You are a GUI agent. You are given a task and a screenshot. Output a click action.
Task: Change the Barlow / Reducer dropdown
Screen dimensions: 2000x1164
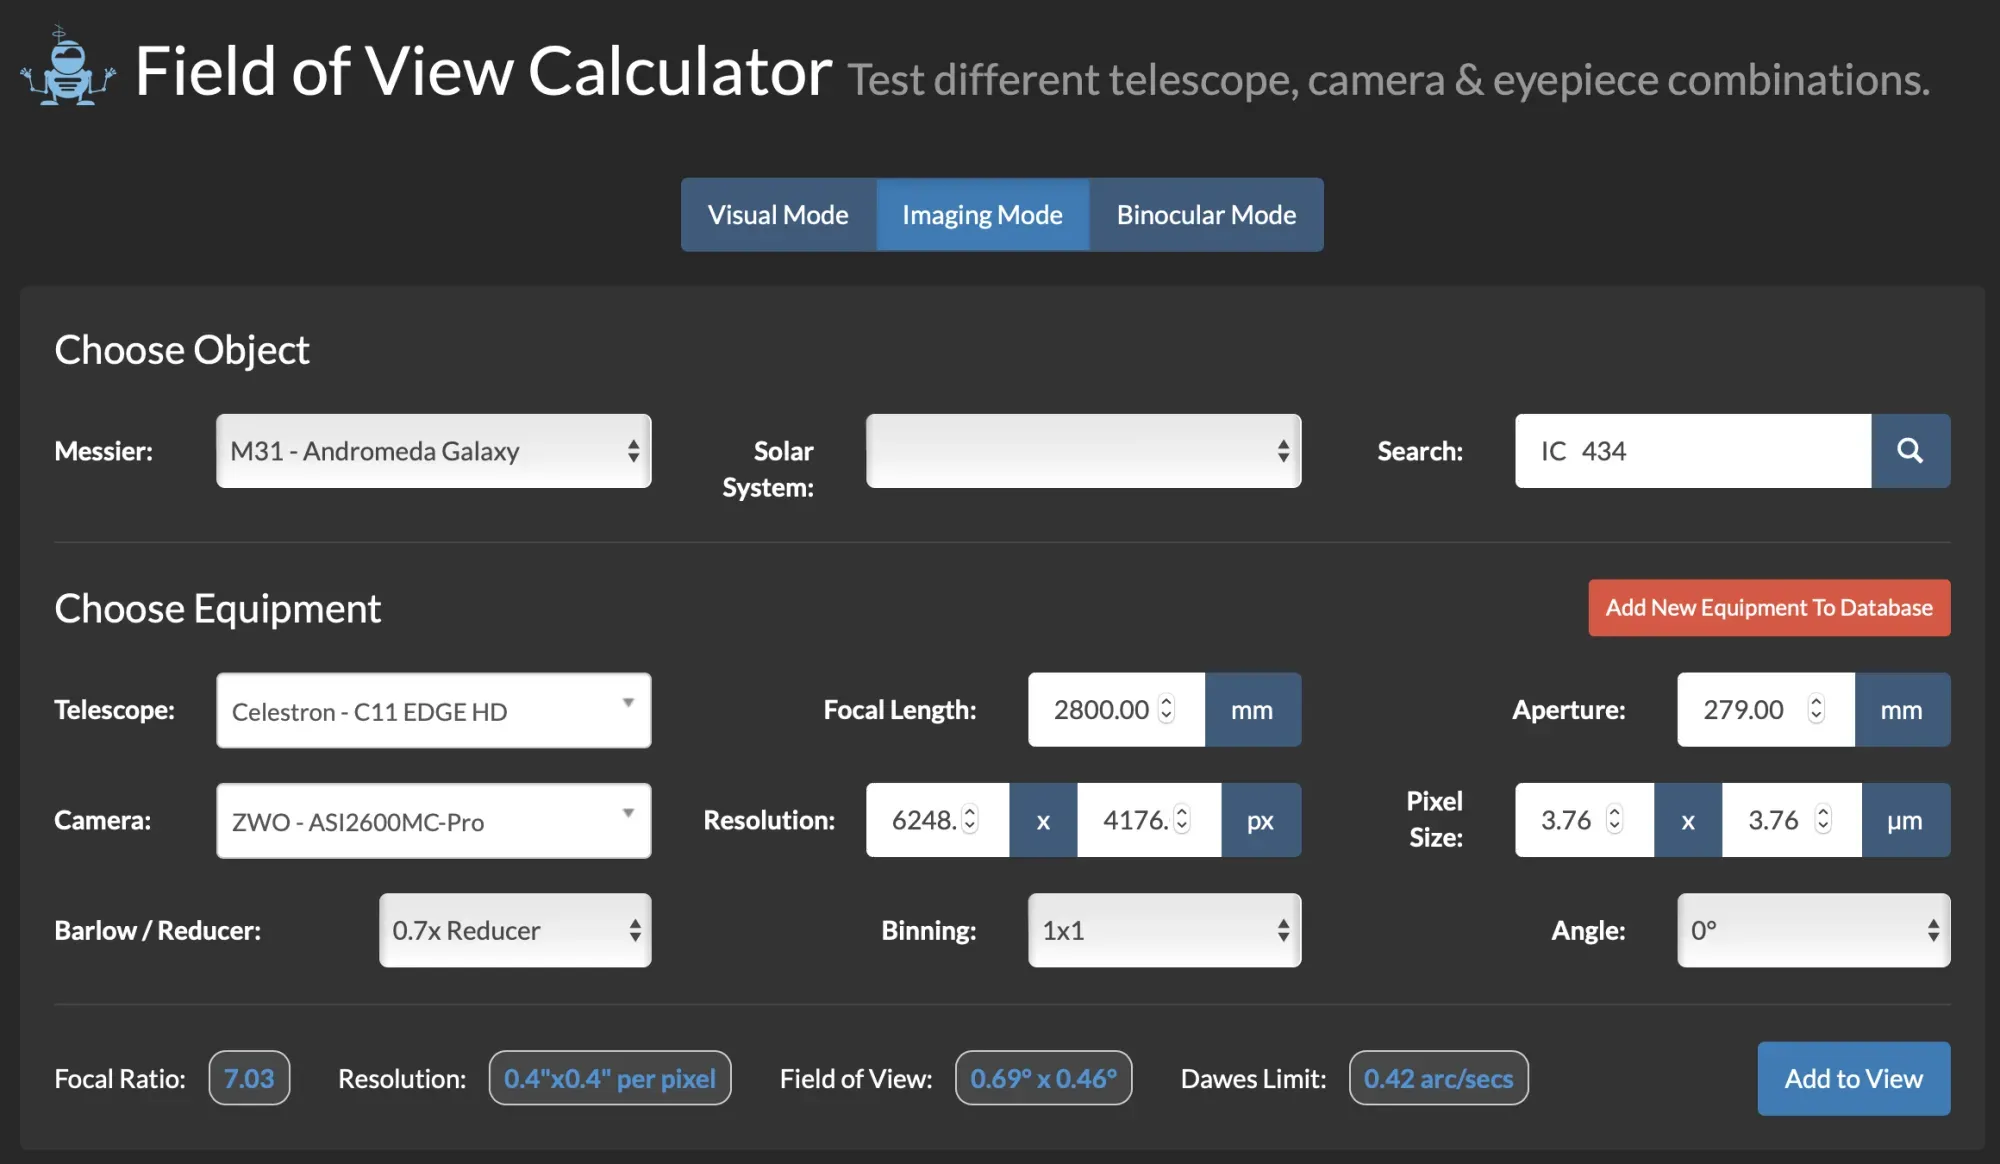(515, 930)
